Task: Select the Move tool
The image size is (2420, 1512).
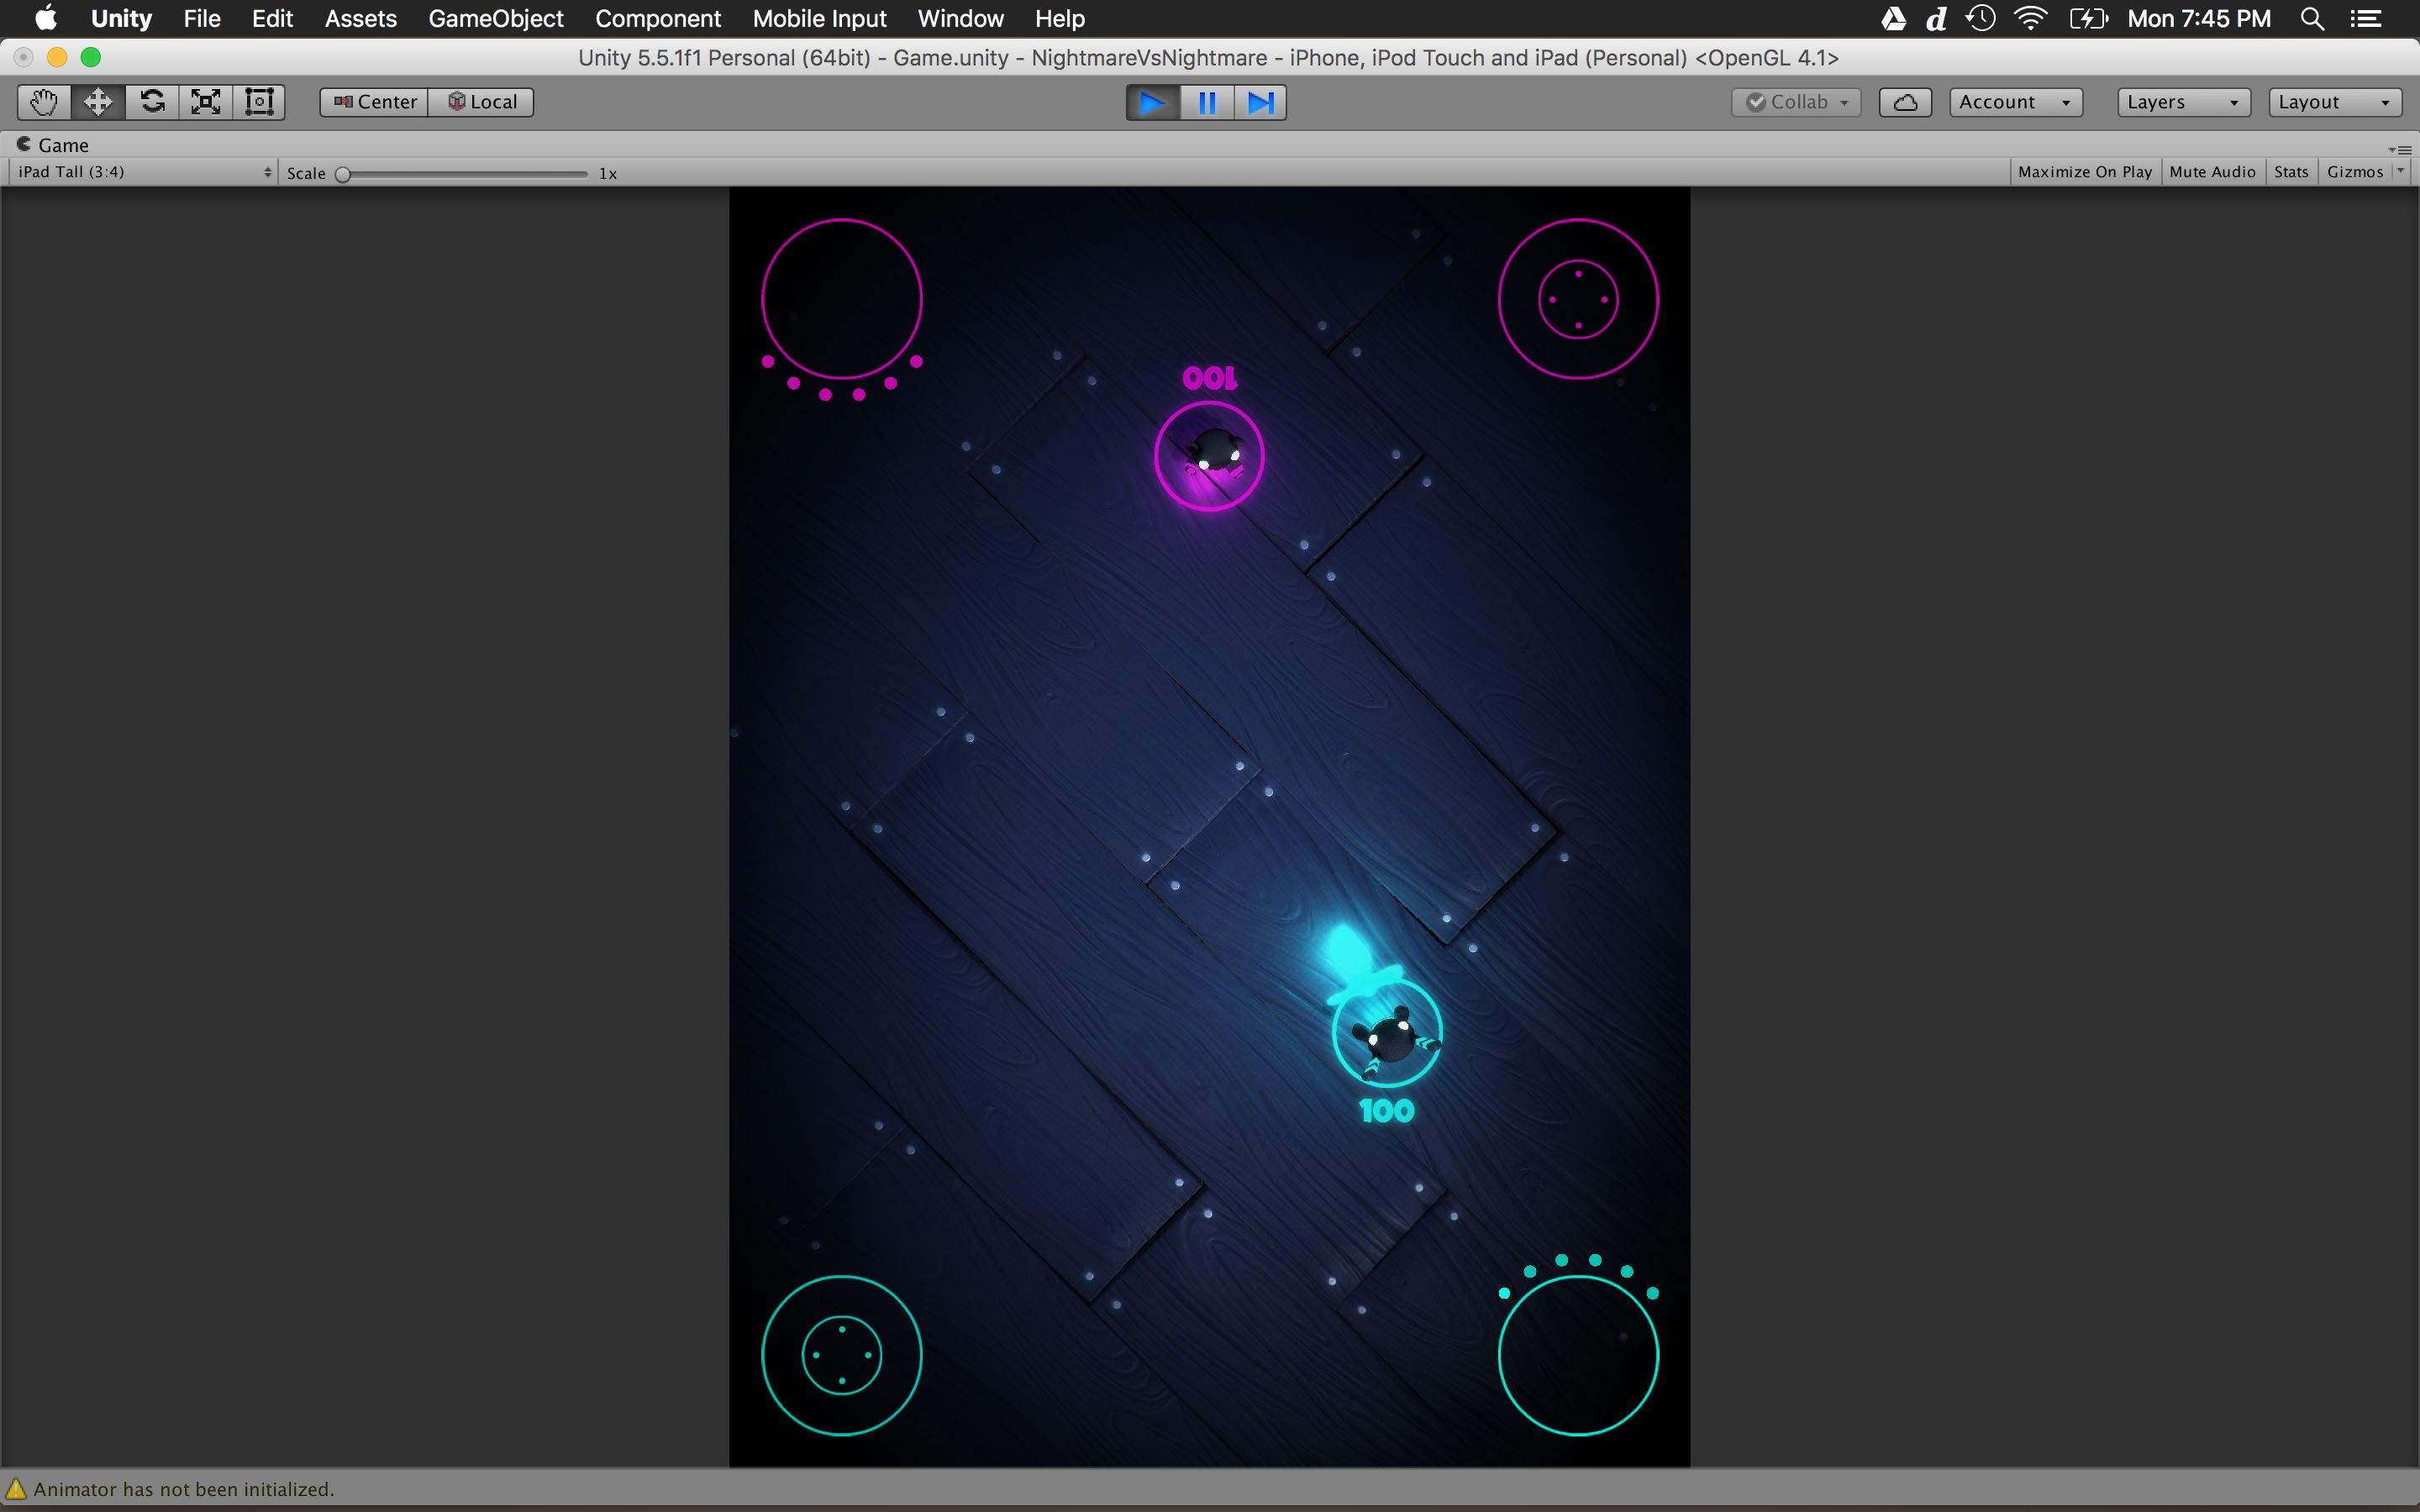Action: (98, 102)
